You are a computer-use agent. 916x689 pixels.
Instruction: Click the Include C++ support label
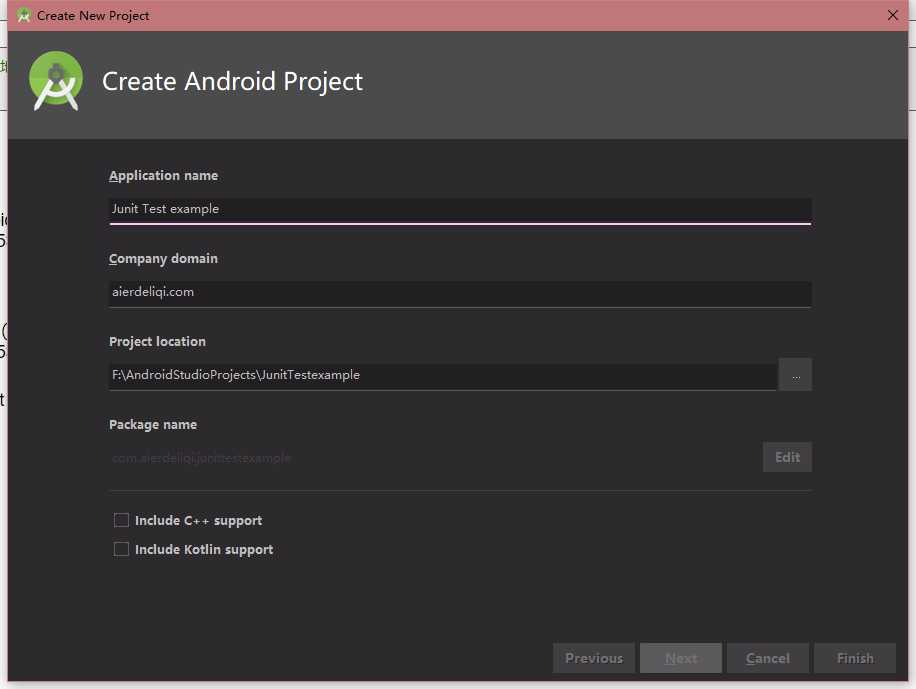click(199, 521)
